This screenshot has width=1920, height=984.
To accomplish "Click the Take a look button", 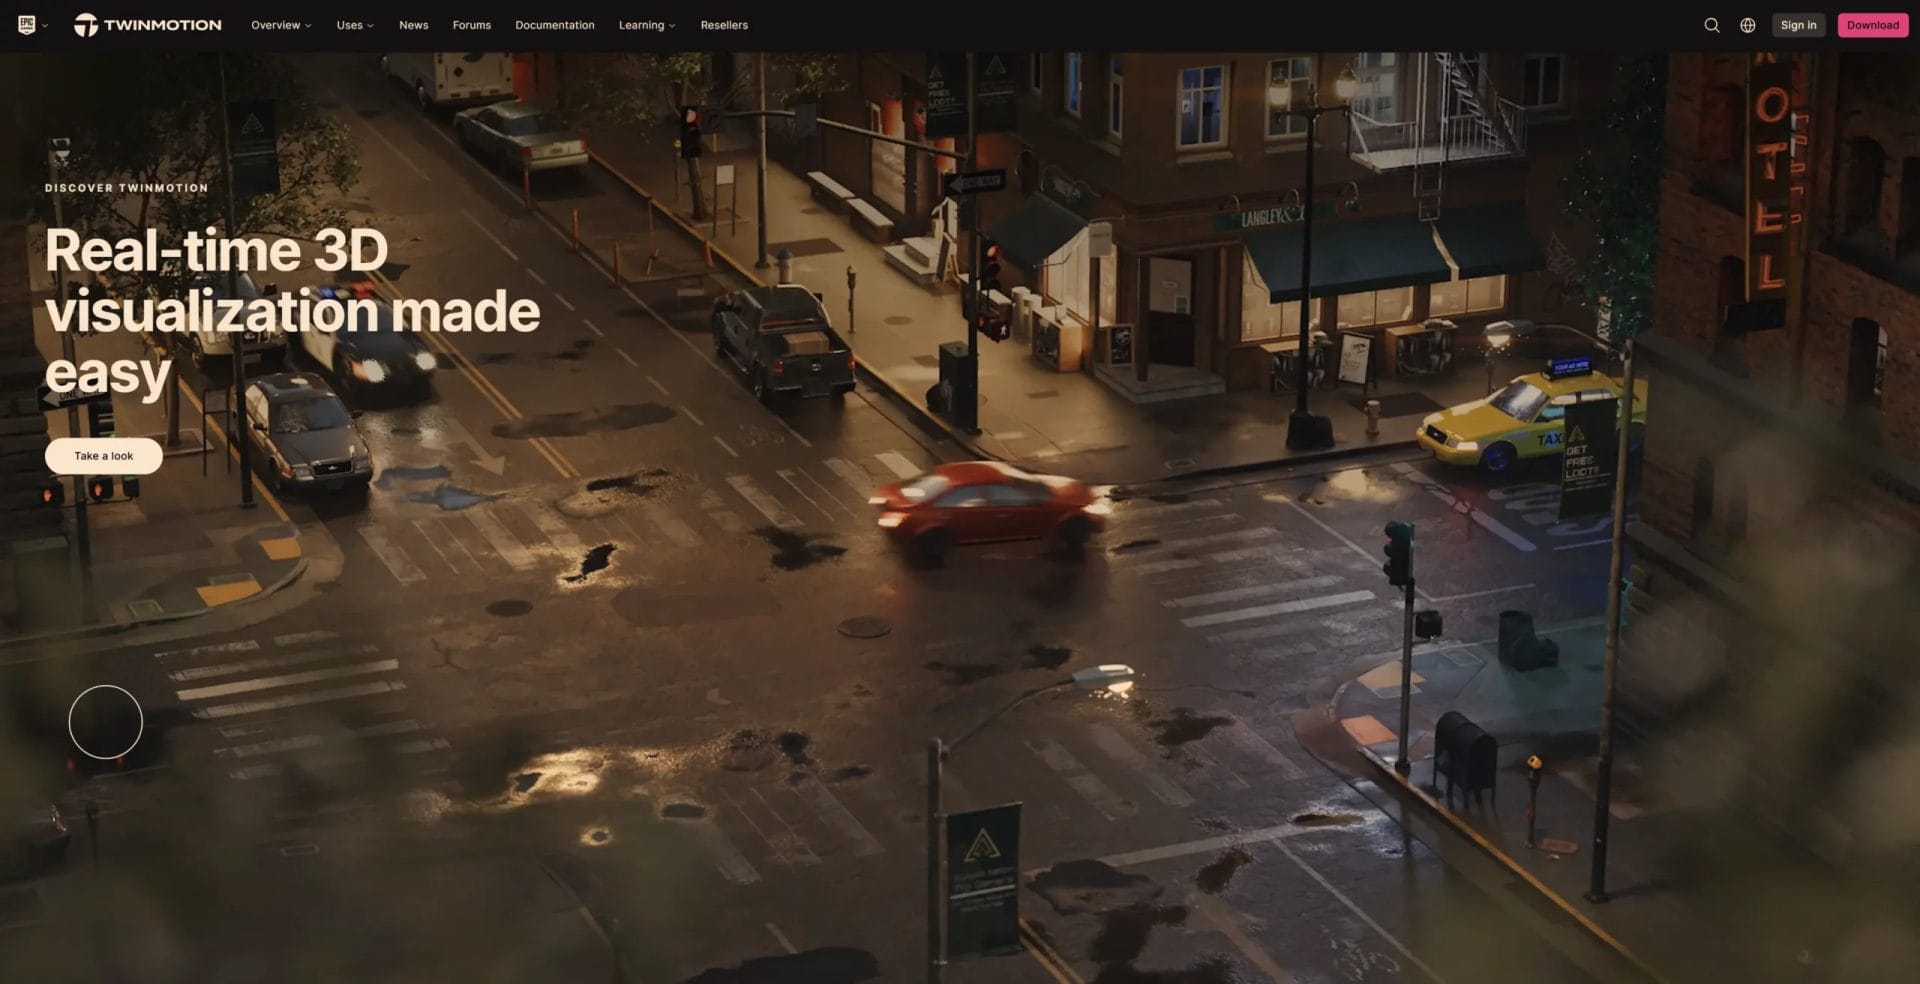I will point(104,456).
